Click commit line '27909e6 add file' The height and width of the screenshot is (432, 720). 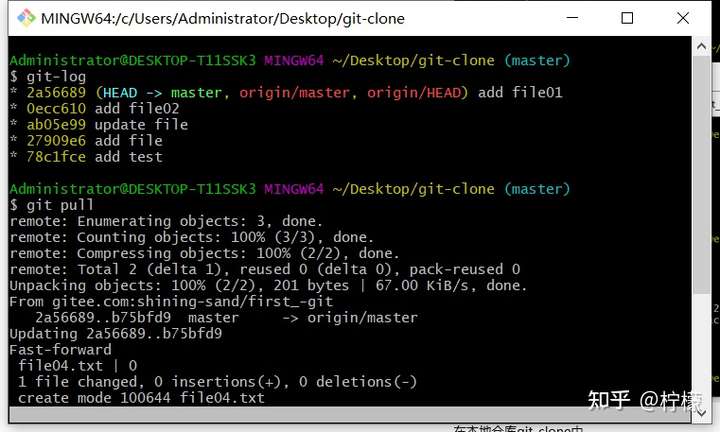point(86,141)
